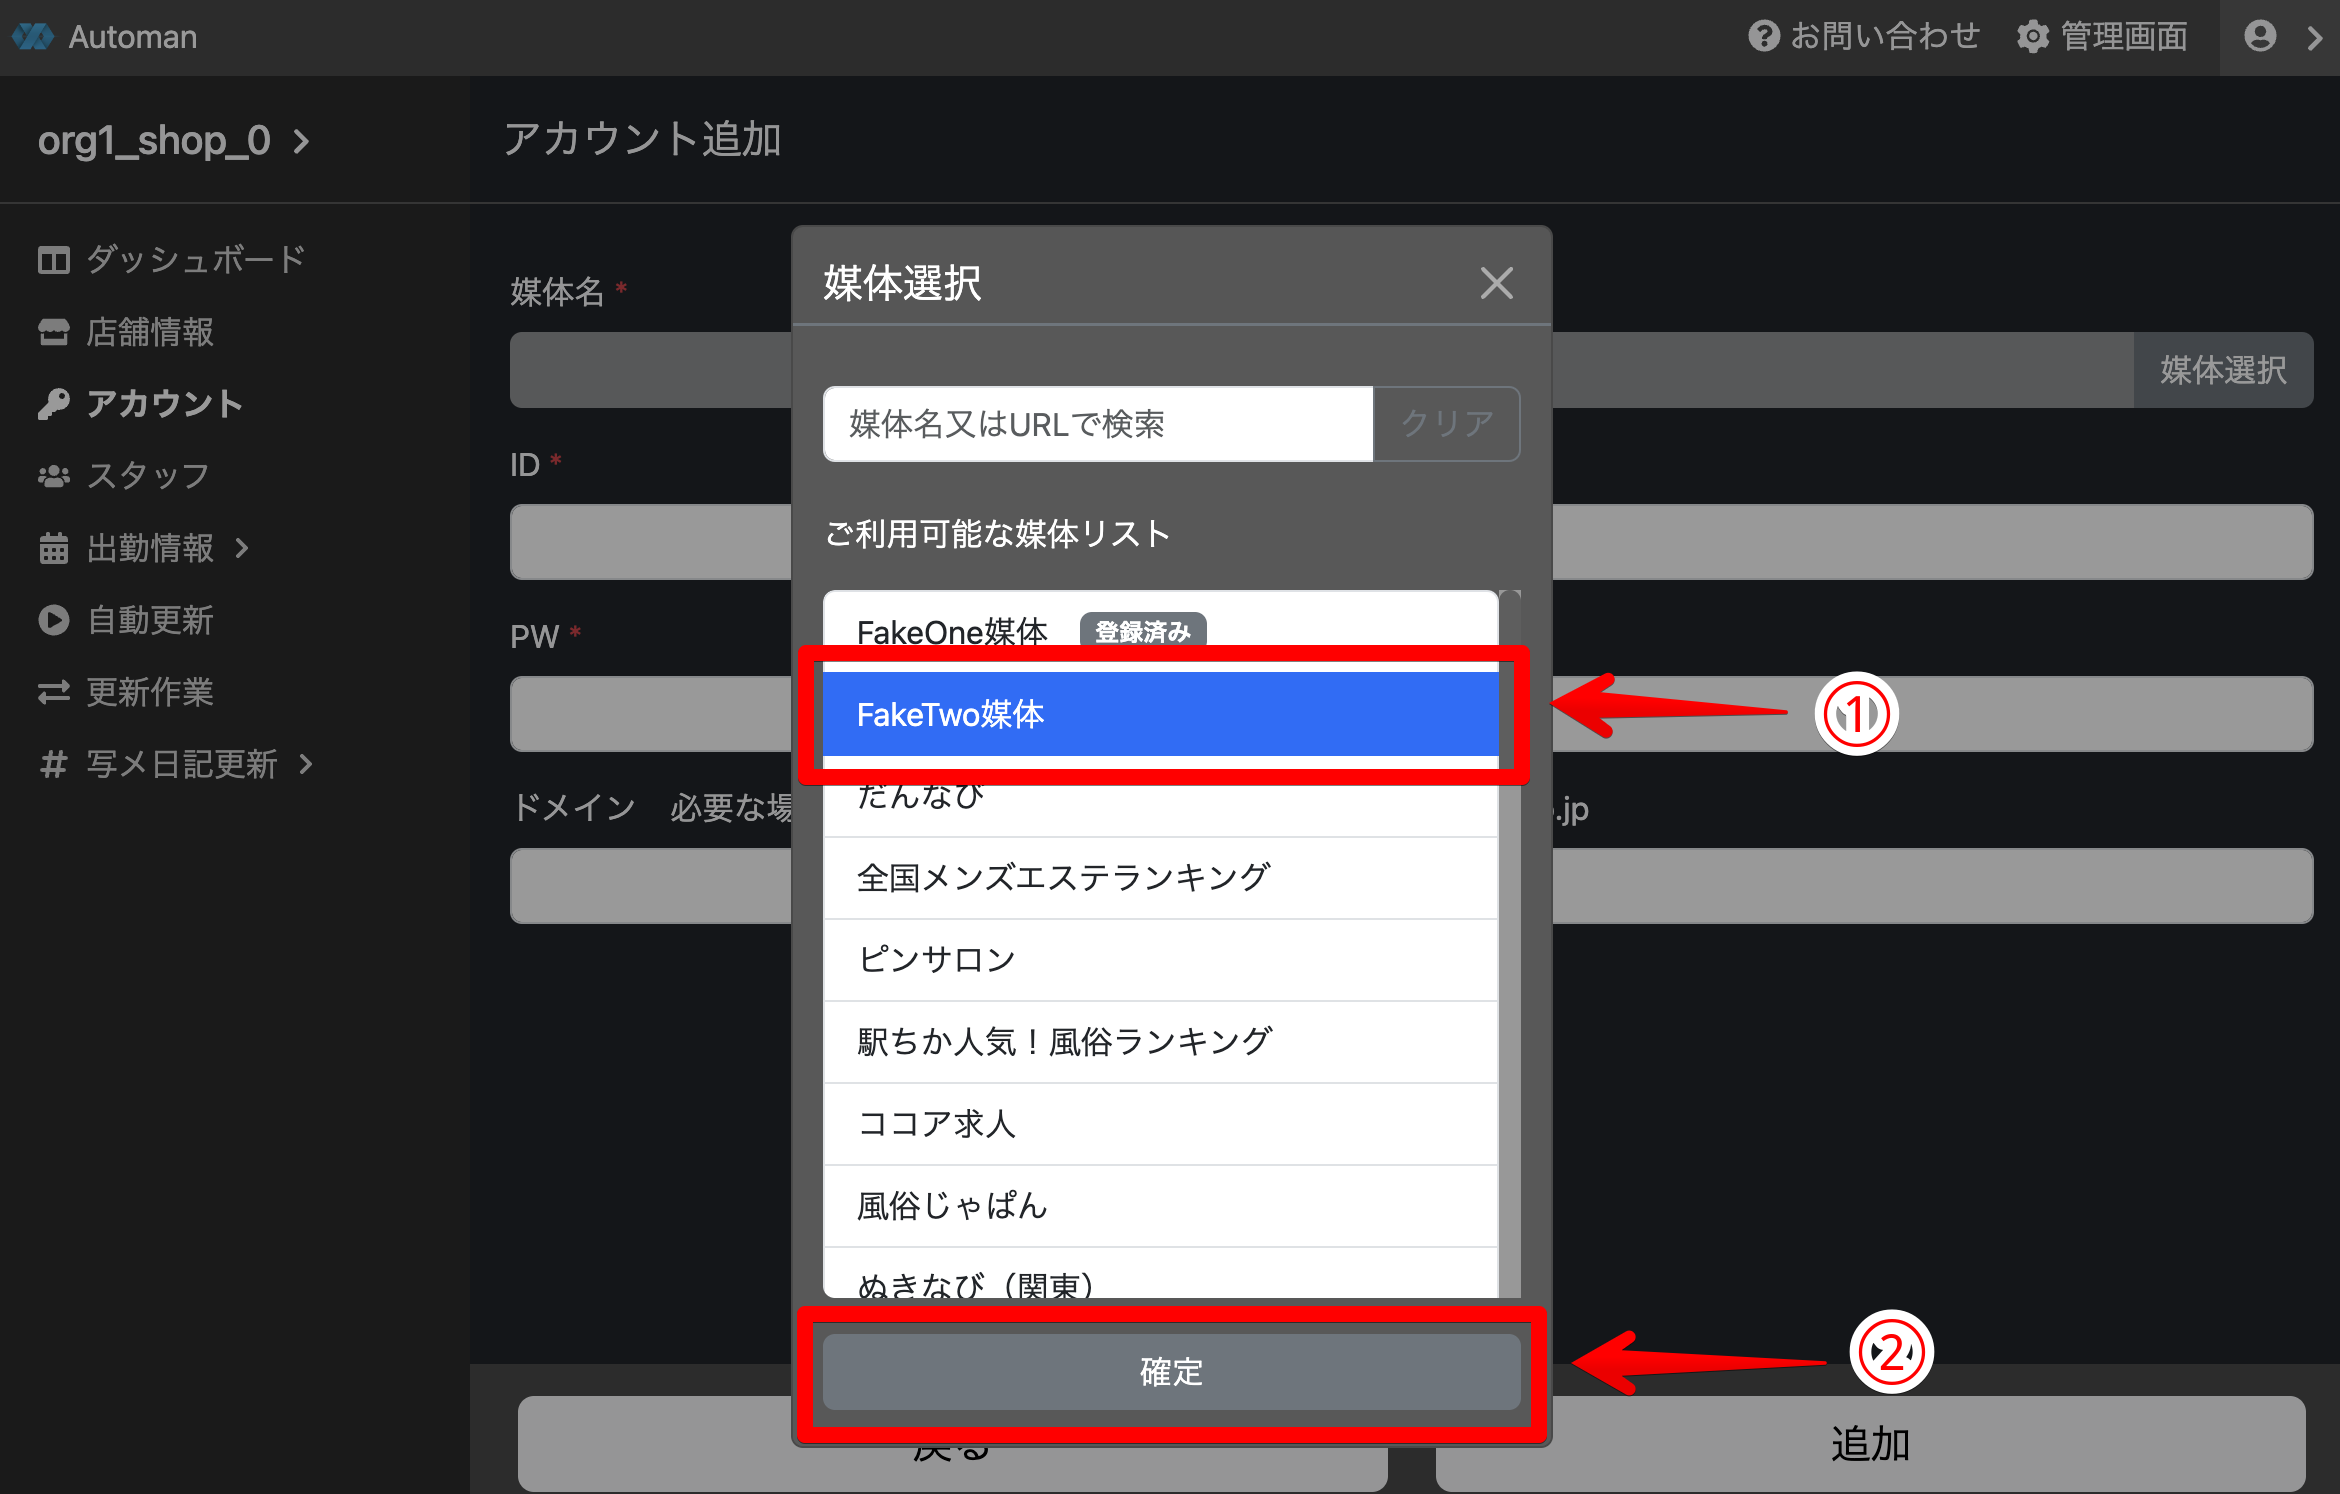Open the user profile icon
Screen dimensions: 2340x1494
[2260, 37]
